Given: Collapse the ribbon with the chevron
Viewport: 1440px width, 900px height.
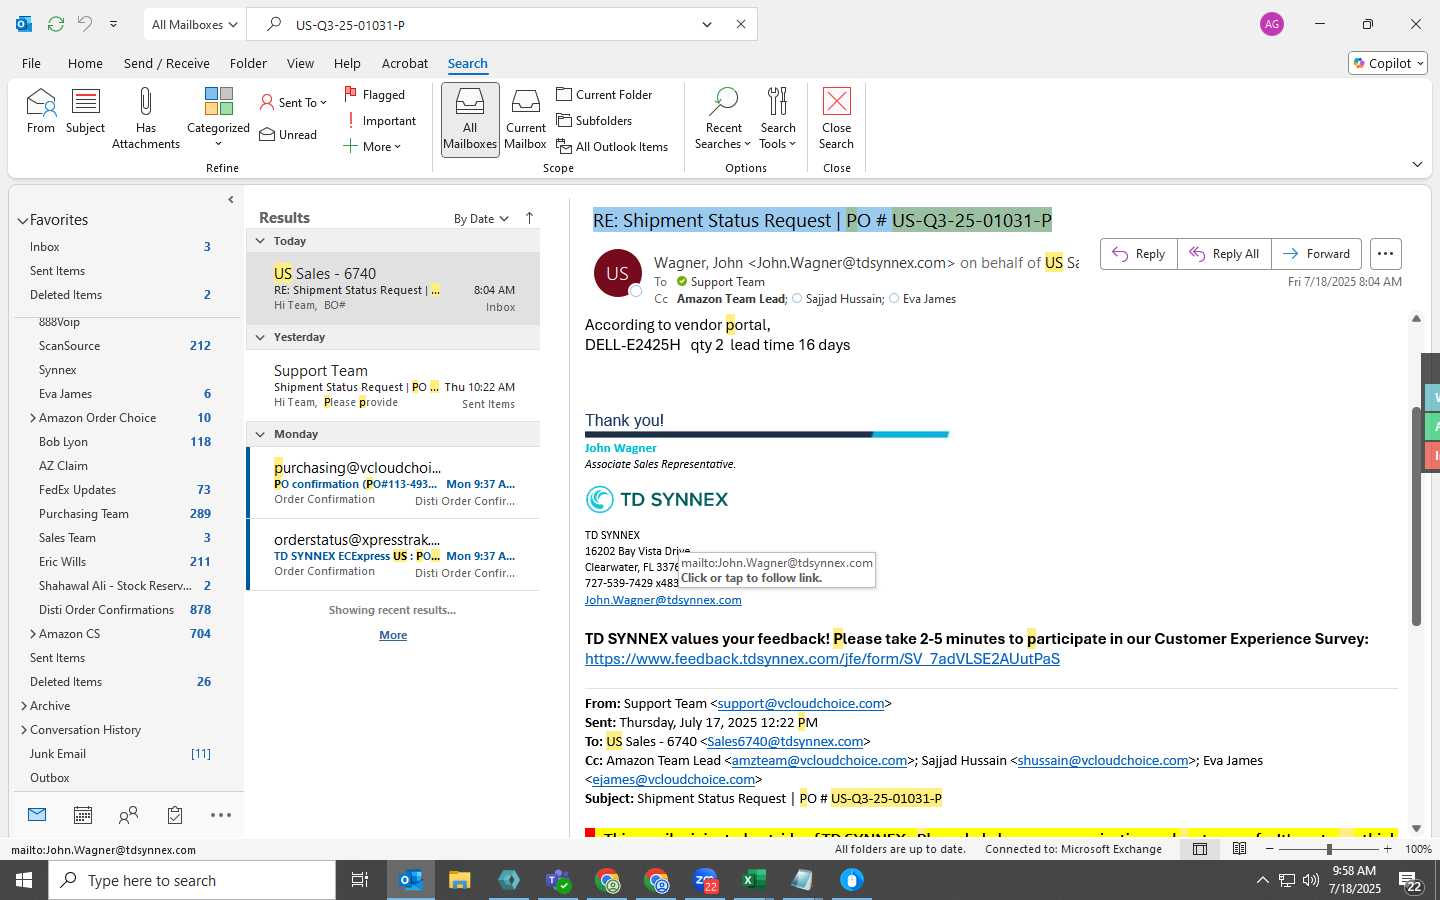Looking at the screenshot, I should pyautogui.click(x=1417, y=164).
